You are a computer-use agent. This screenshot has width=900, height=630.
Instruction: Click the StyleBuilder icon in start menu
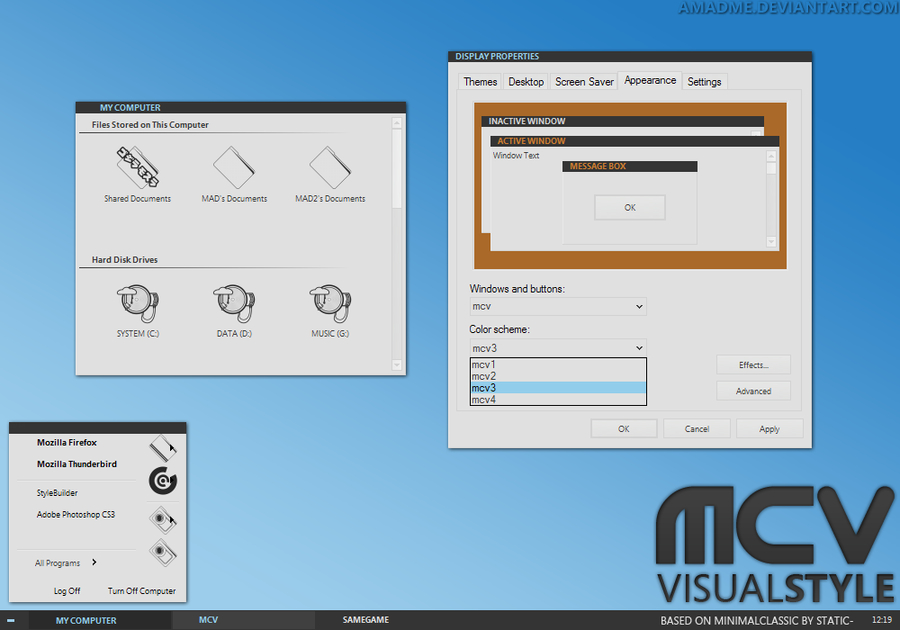[163, 520]
